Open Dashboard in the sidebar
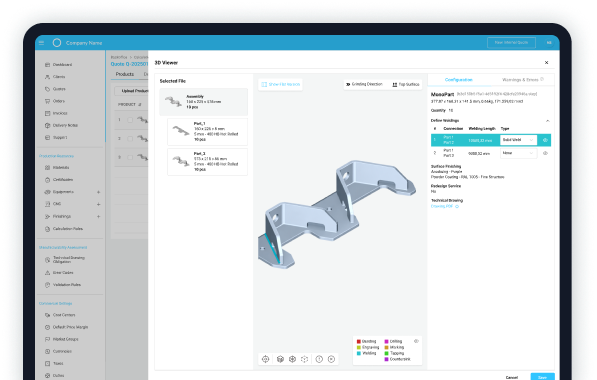Image resolution: width=597 pixels, height=380 pixels. pyautogui.click(x=58, y=65)
